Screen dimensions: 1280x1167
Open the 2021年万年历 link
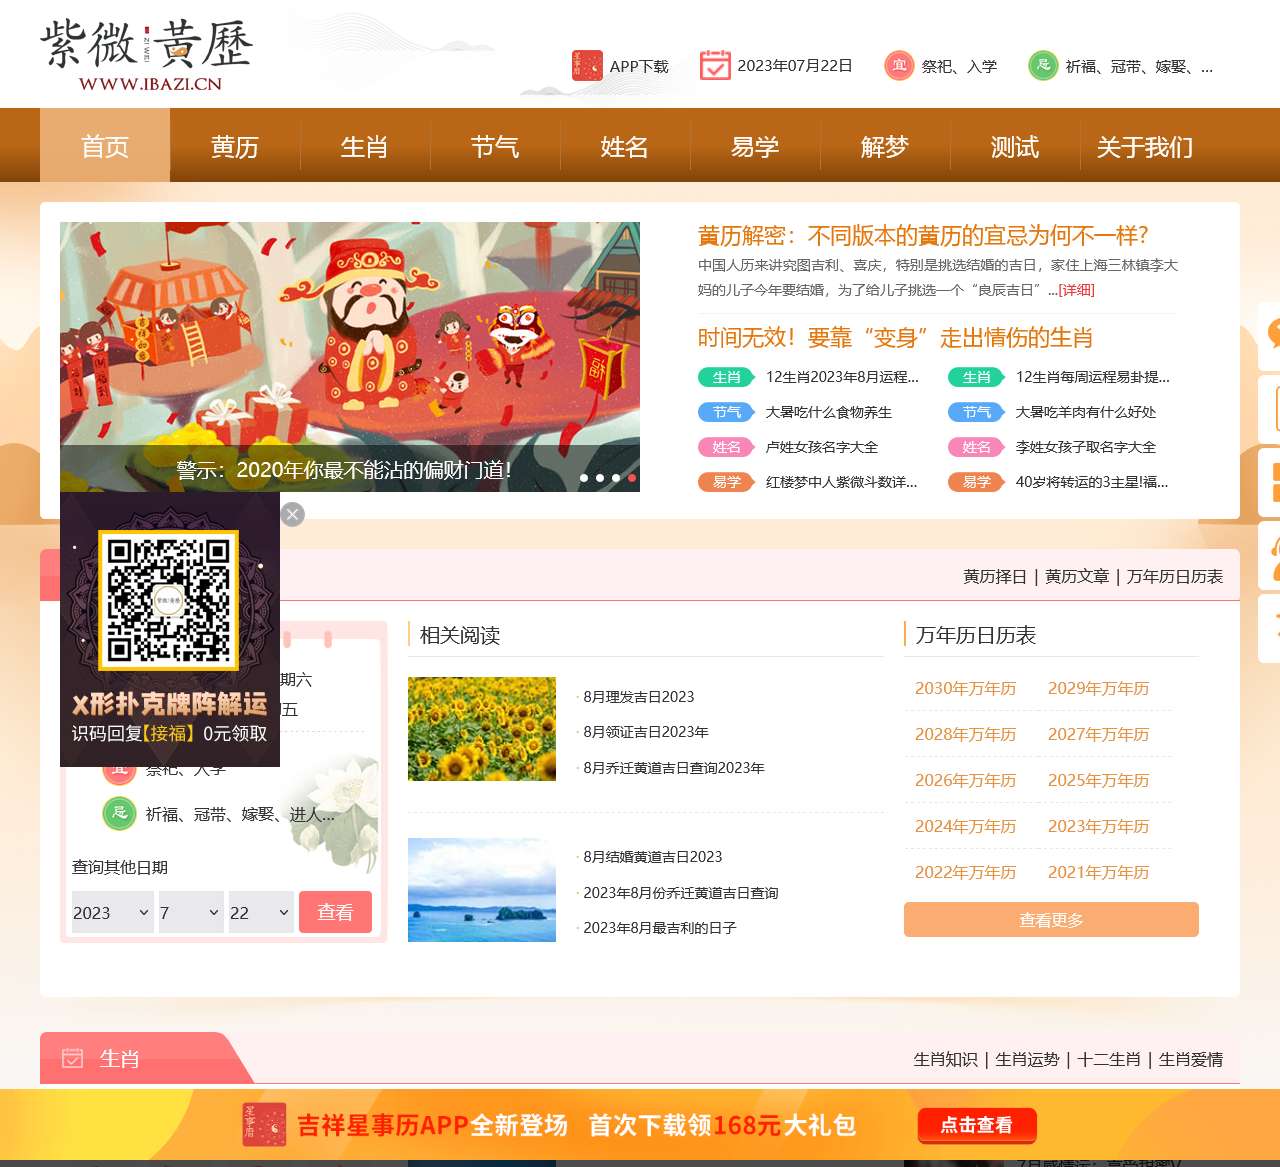tap(1098, 872)
